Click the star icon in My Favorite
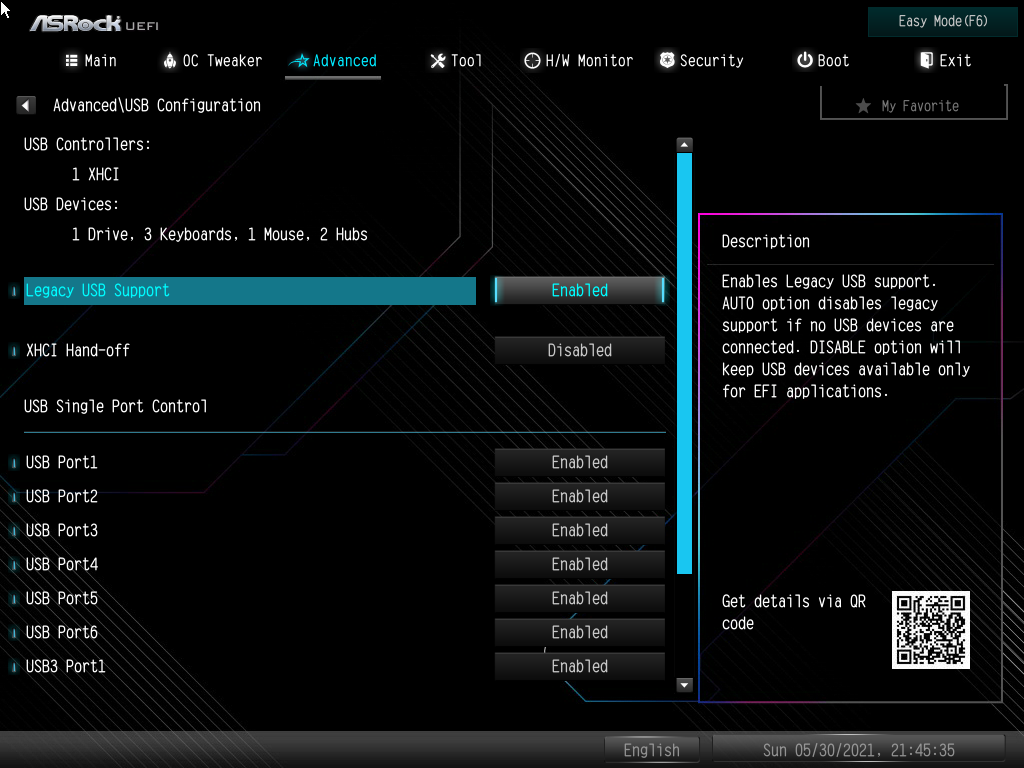 pos(863,106)
